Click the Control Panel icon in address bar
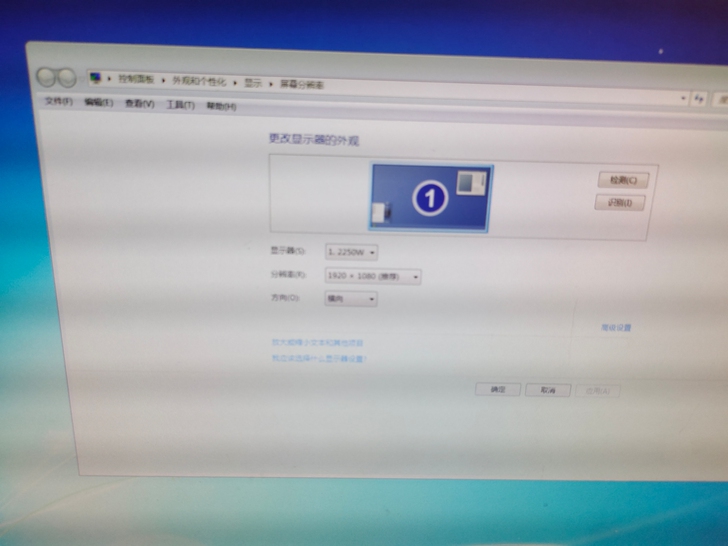 pyautogui.click(x=96, y=78)
